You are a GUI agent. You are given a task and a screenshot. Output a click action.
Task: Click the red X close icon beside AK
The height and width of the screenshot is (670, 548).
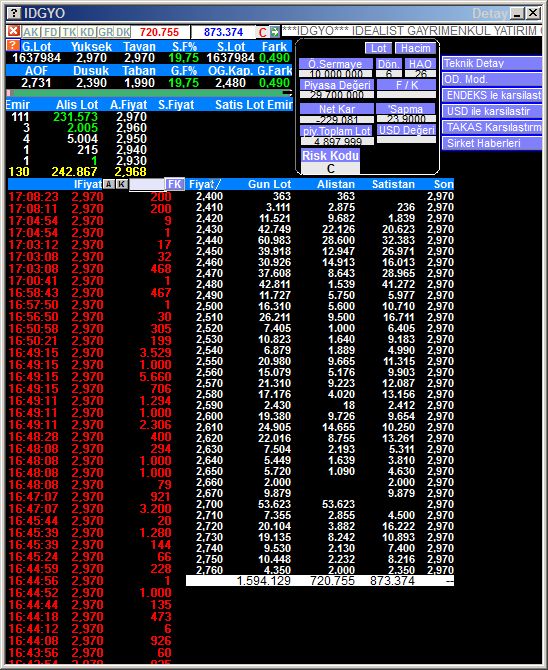click(14, 31)
